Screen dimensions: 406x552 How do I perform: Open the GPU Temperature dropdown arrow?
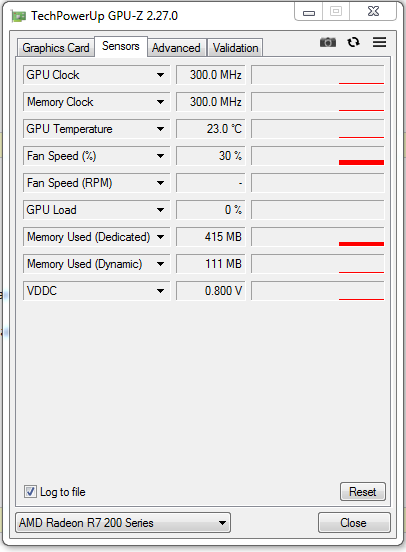(160, 129)
